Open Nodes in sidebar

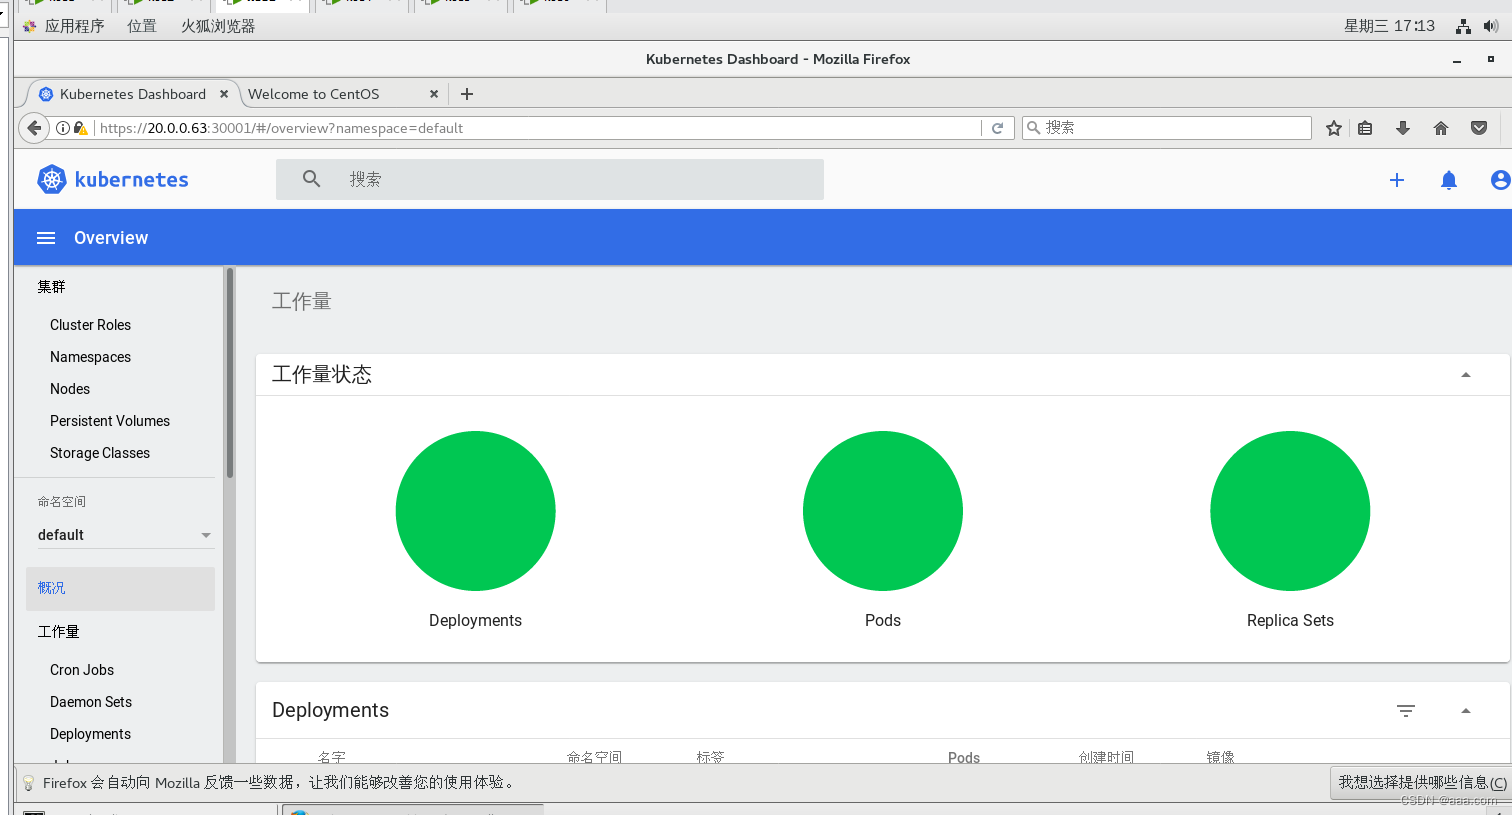(70, 389)
